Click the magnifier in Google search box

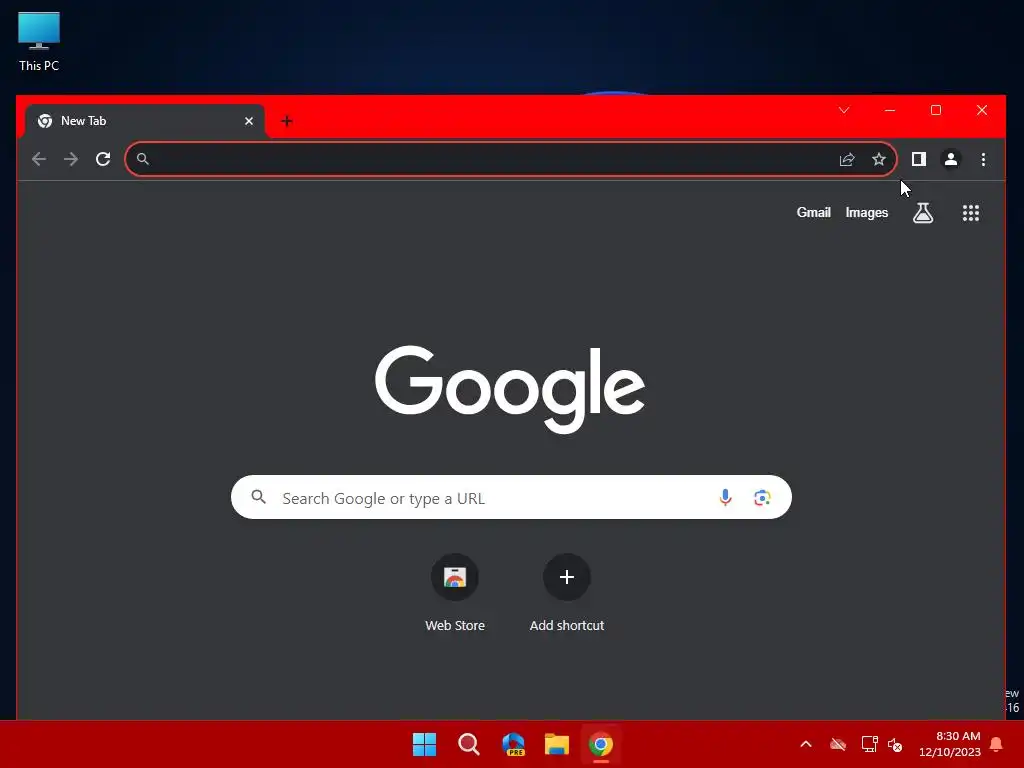pos(259,497)
